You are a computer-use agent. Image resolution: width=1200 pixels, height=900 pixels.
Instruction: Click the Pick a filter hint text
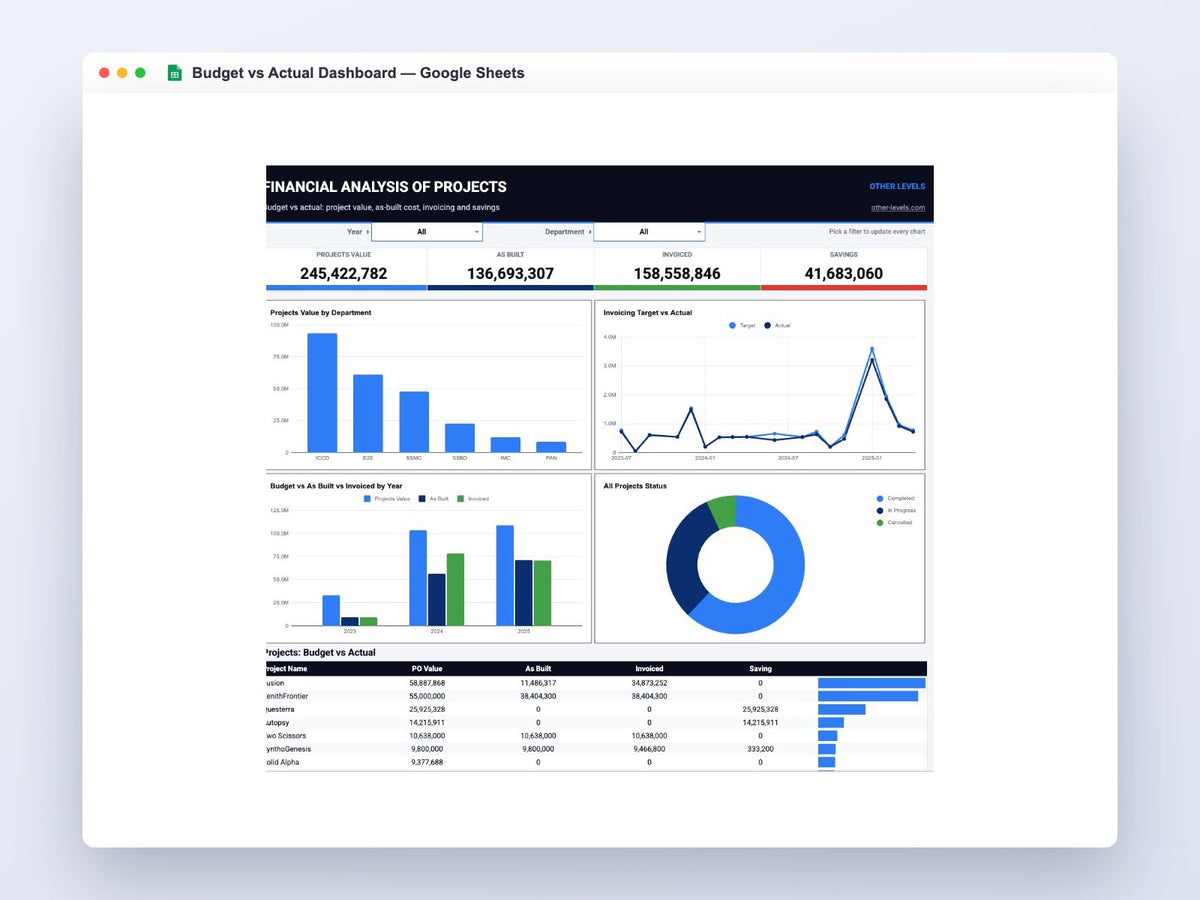877,232
